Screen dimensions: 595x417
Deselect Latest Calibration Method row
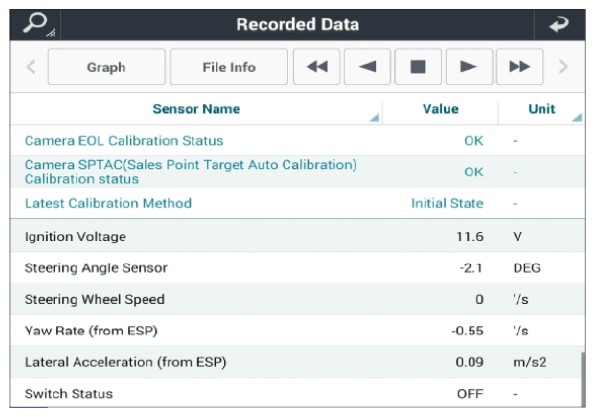(x=298, y=203)
